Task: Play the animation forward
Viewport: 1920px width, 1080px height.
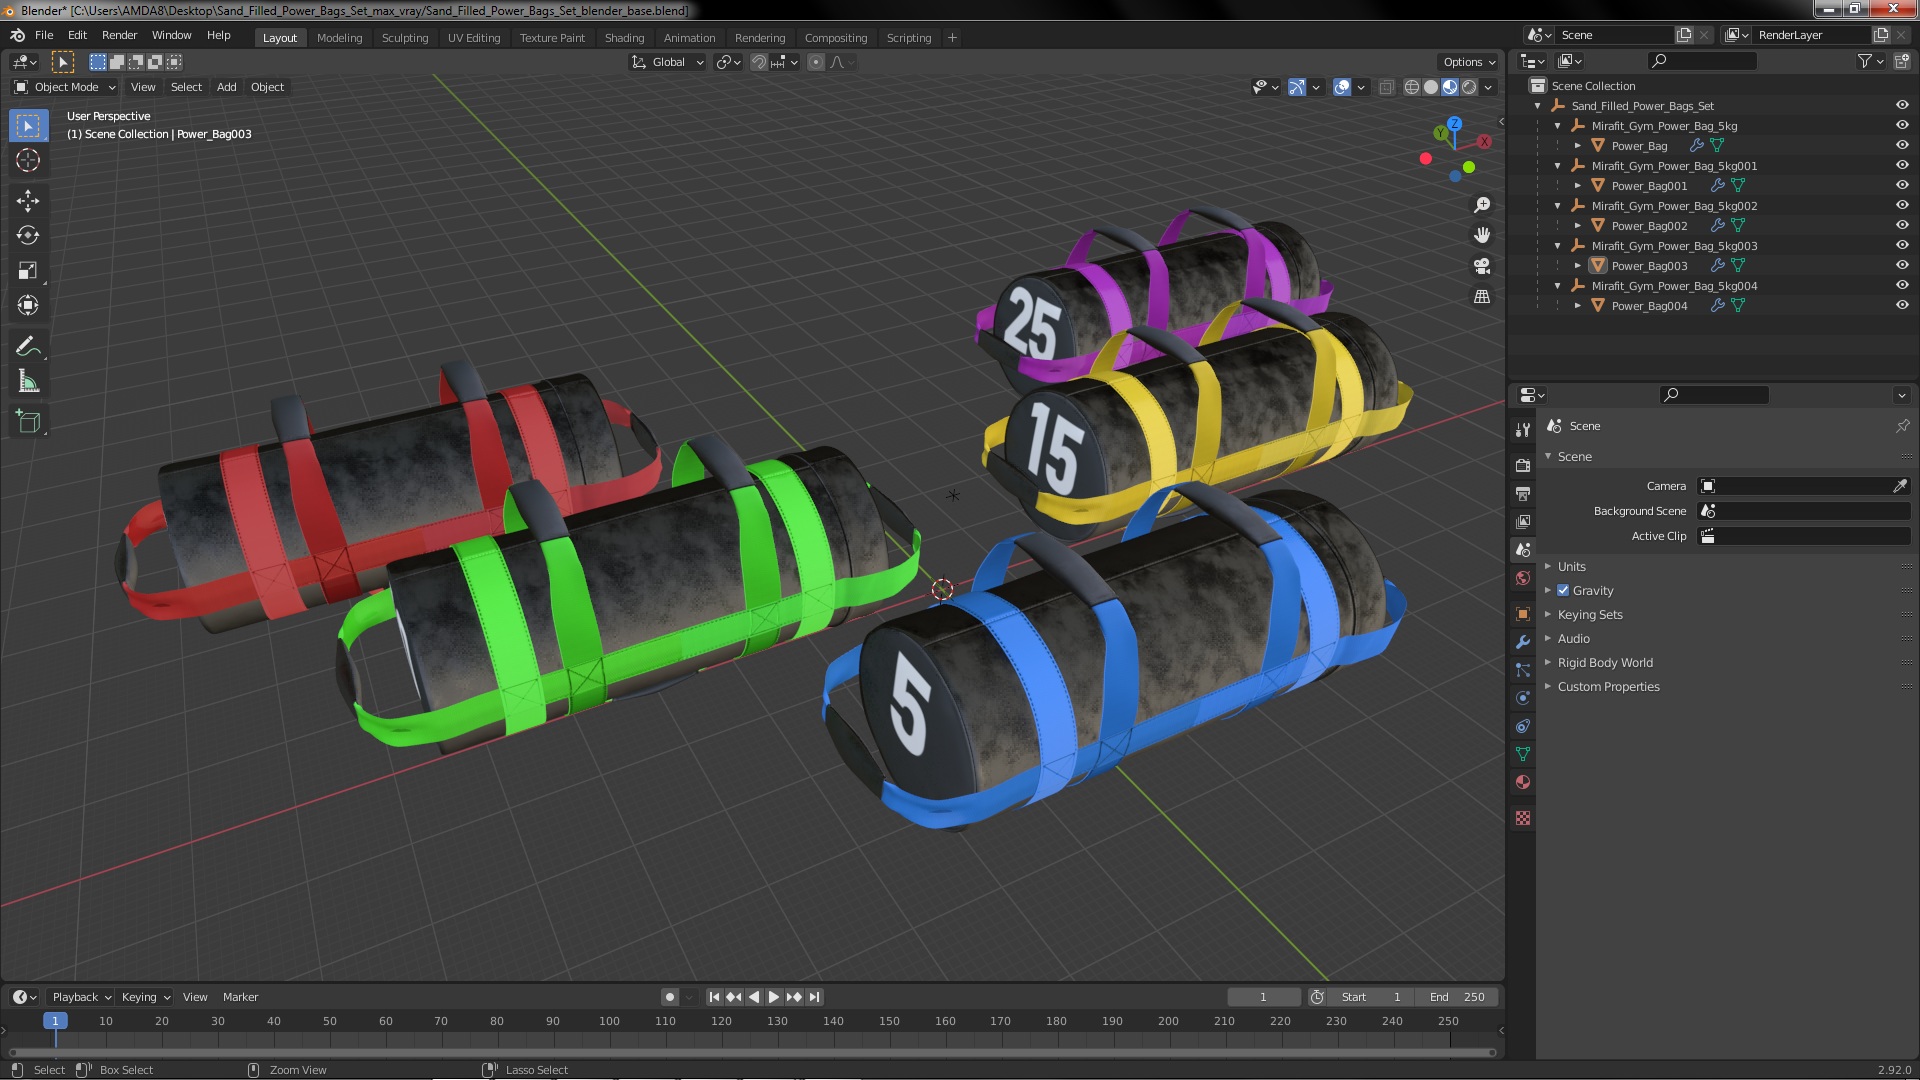Action: 774,997
